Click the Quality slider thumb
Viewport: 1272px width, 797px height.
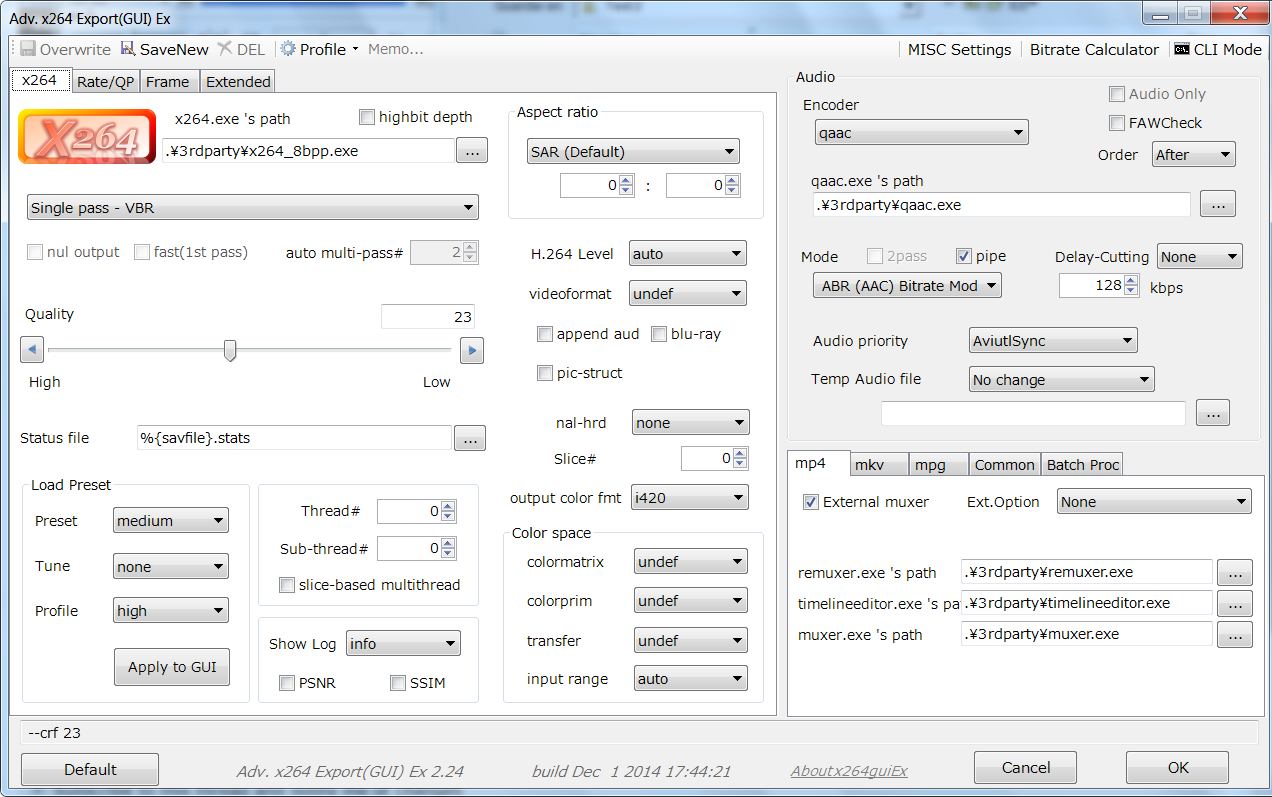click(x=230, y=350)
